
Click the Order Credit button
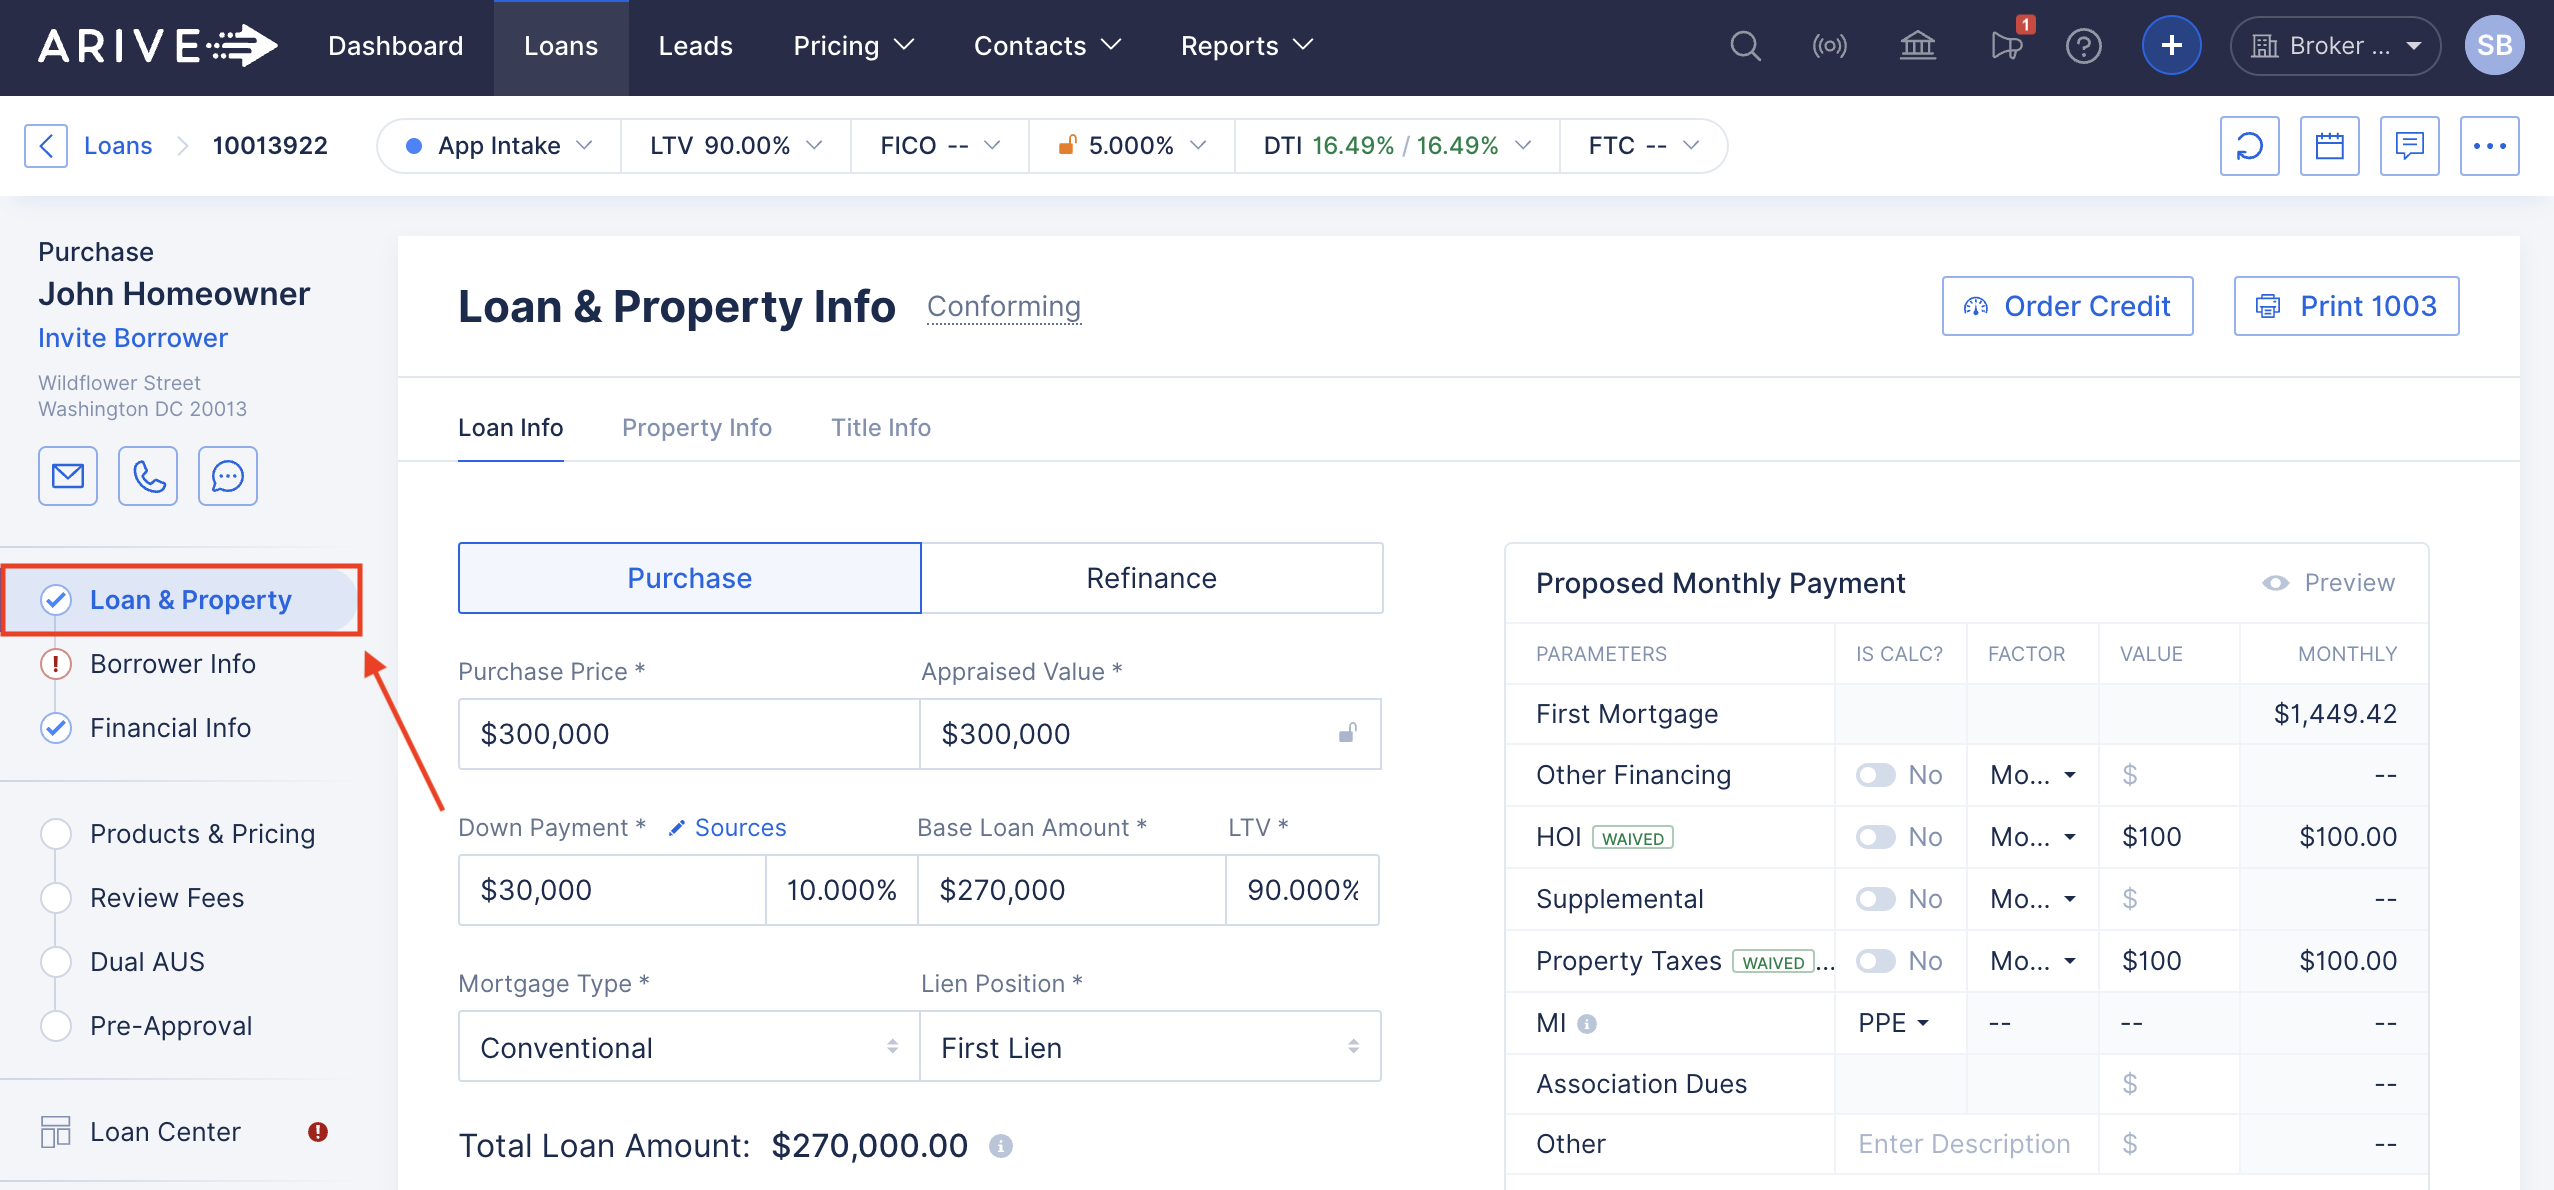coord(2067,306)
